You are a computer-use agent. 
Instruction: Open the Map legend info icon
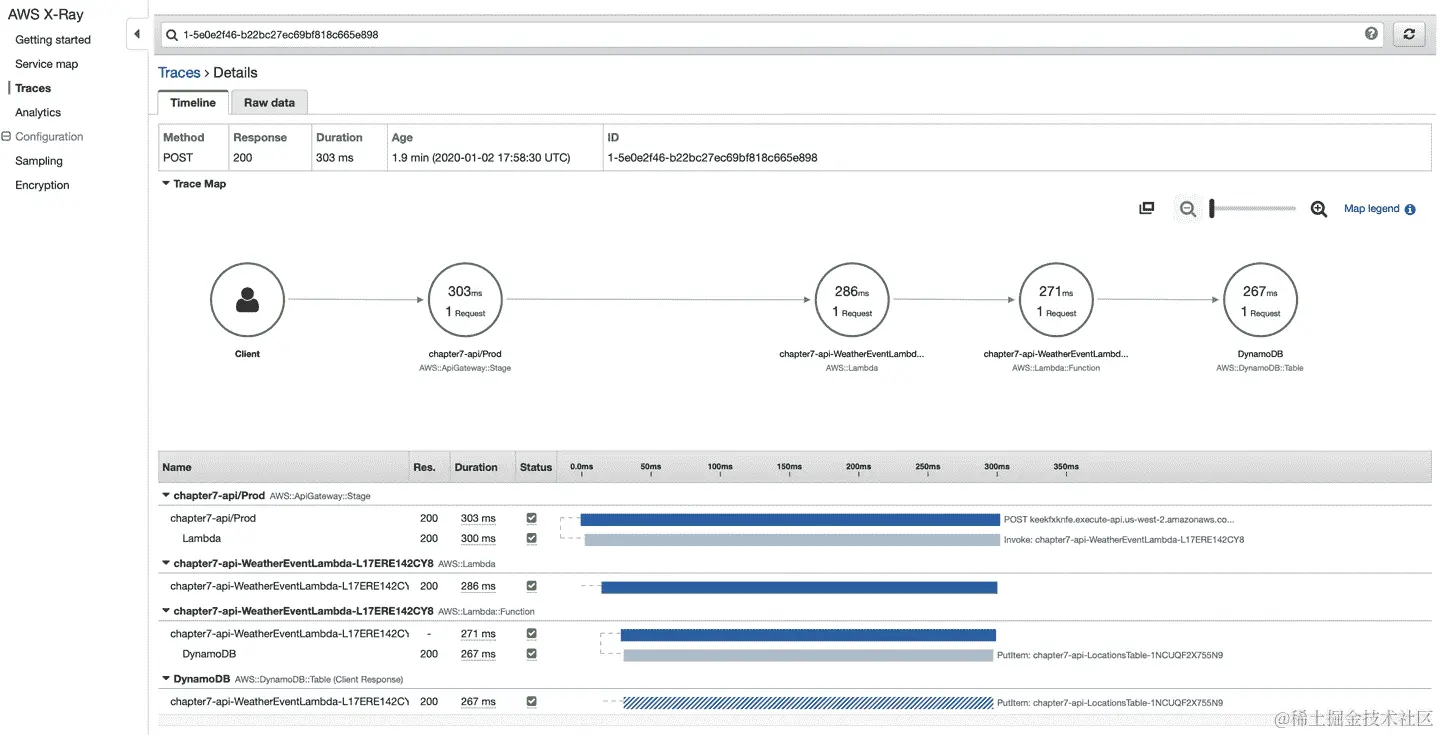(1410, 210)
